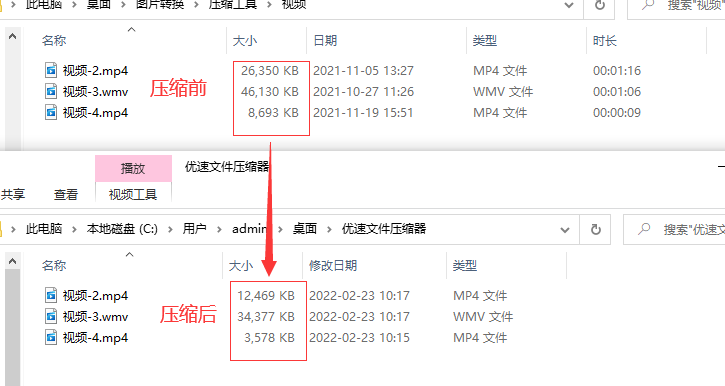This screenshot has width=725, height=386.
Task: Click the duration 00:01:16
Action: click(617, 71)
